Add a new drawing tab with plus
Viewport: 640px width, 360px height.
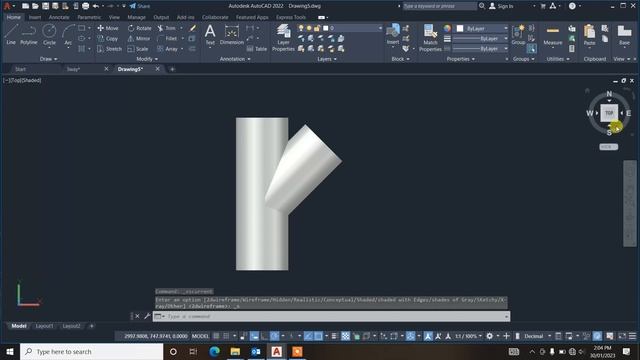click(x=172, y=69)
